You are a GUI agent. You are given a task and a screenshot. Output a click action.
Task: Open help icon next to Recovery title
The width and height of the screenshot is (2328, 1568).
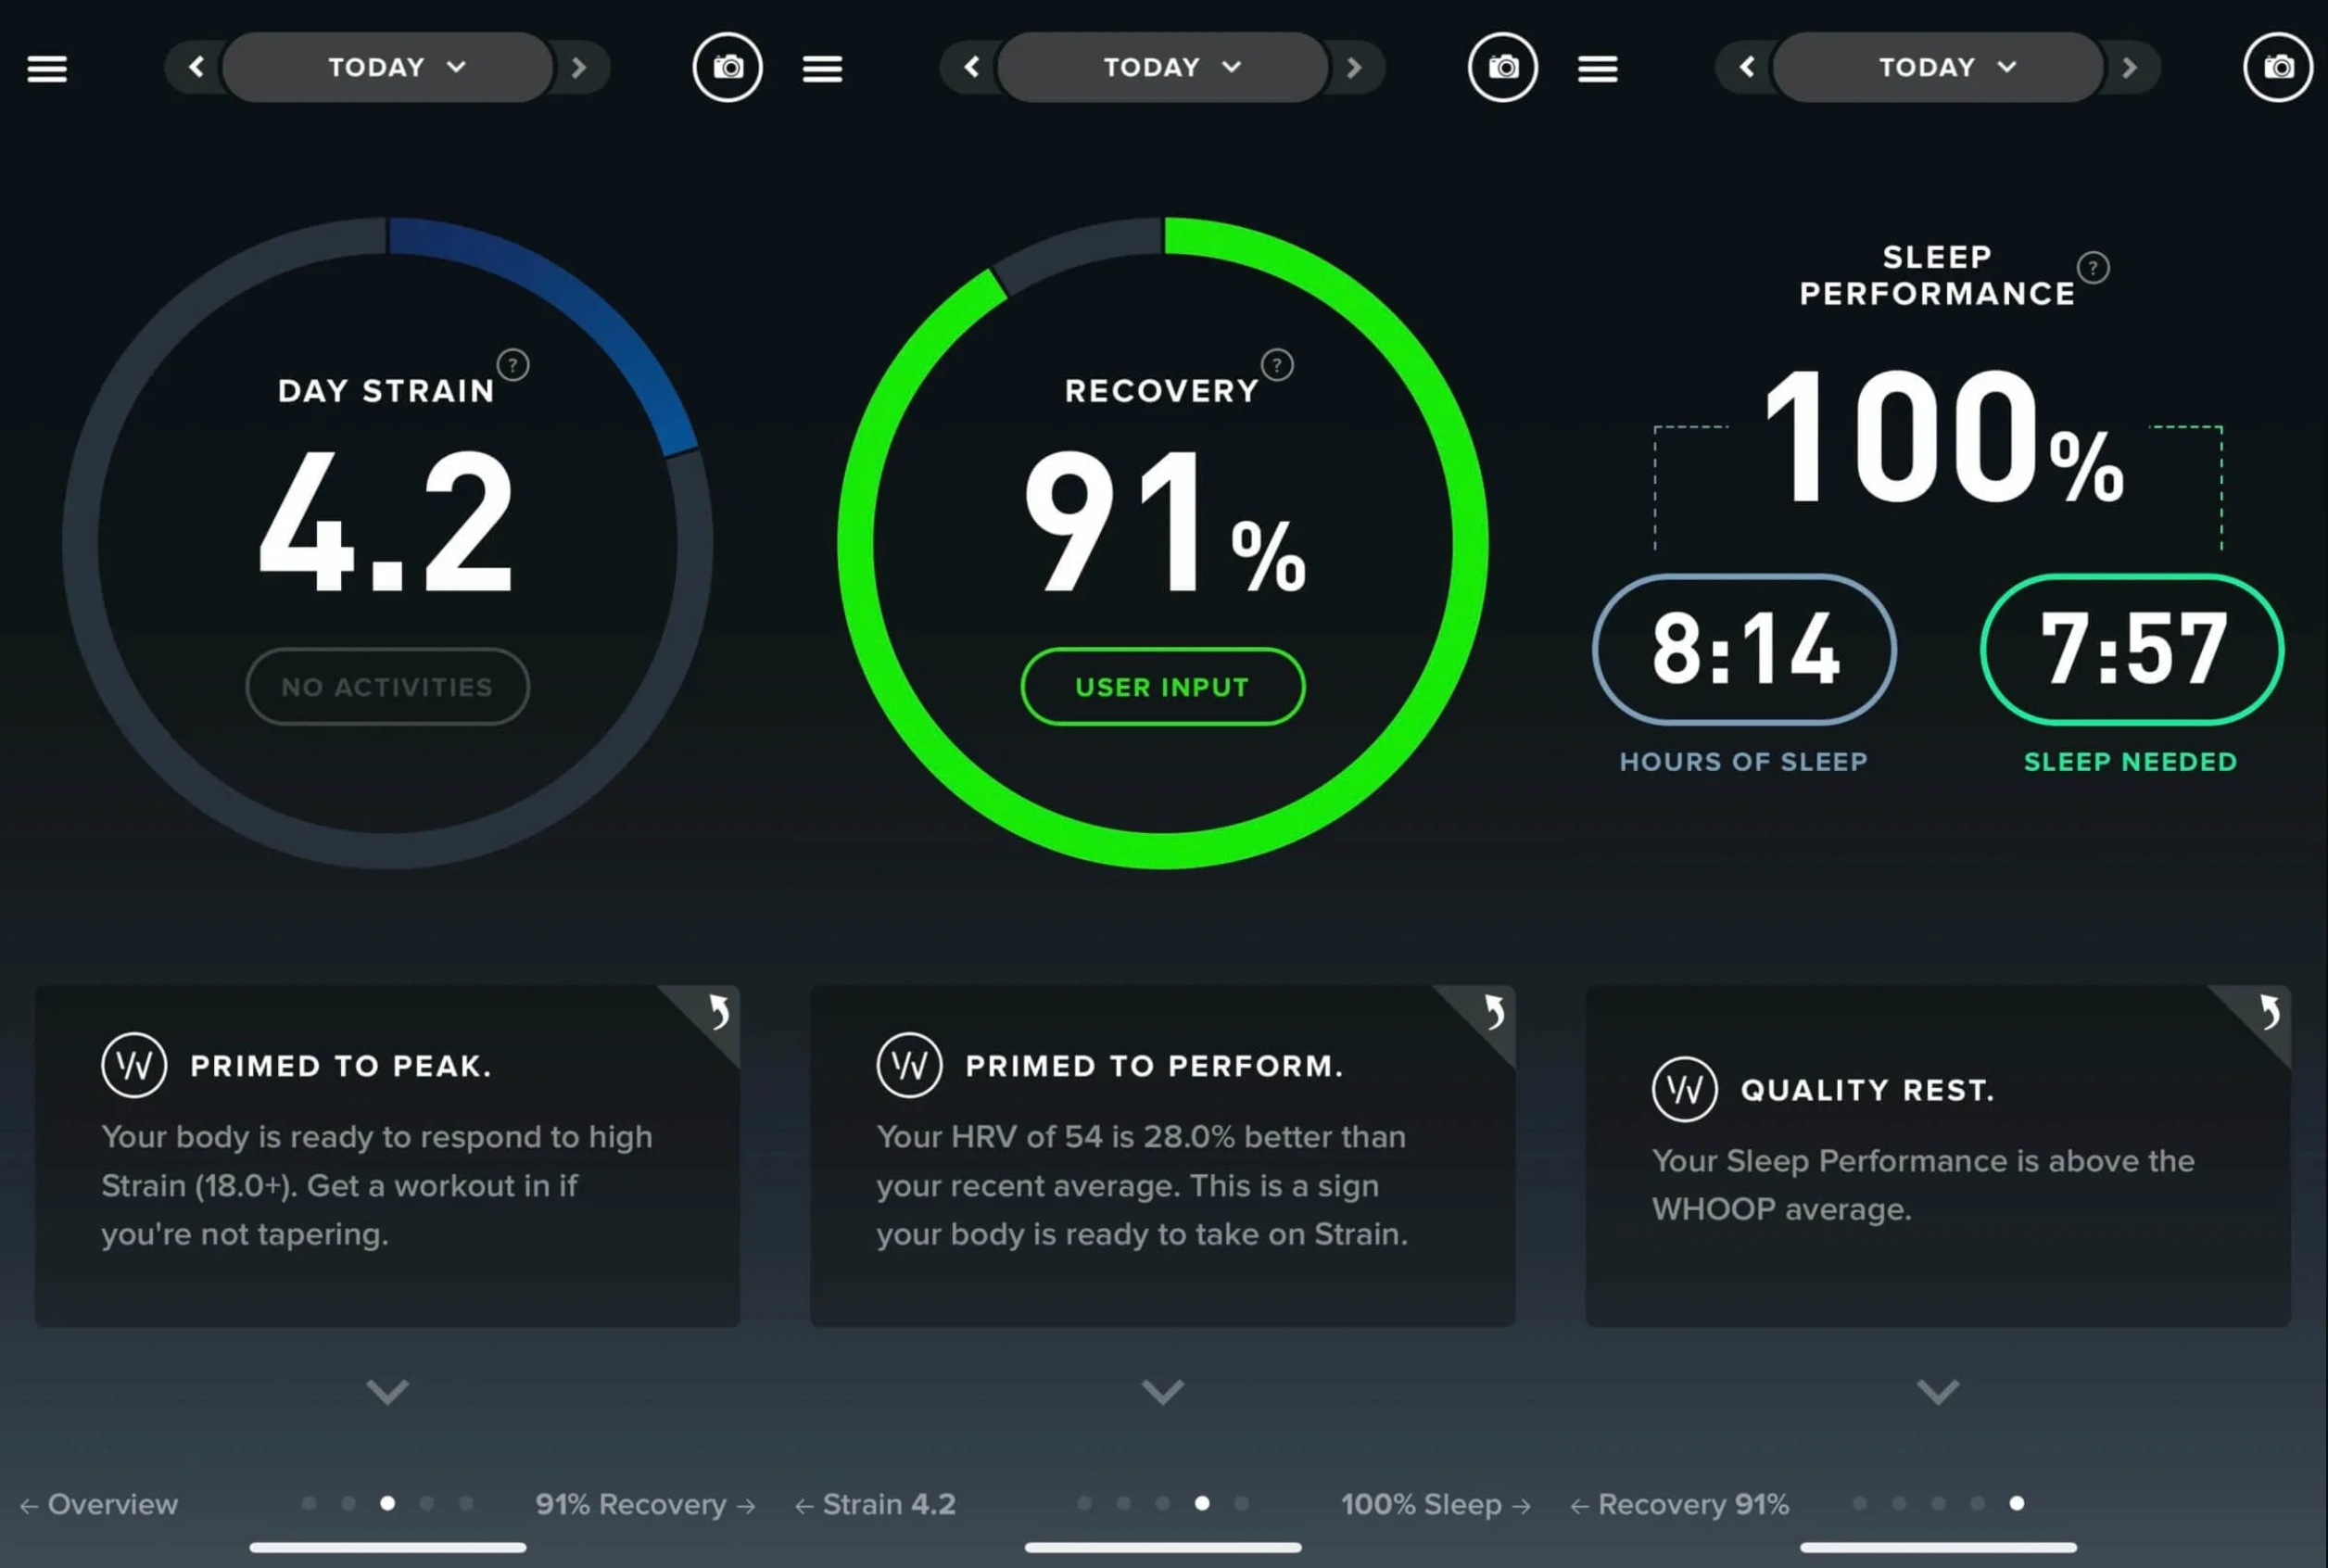[x=1277, y=365]
